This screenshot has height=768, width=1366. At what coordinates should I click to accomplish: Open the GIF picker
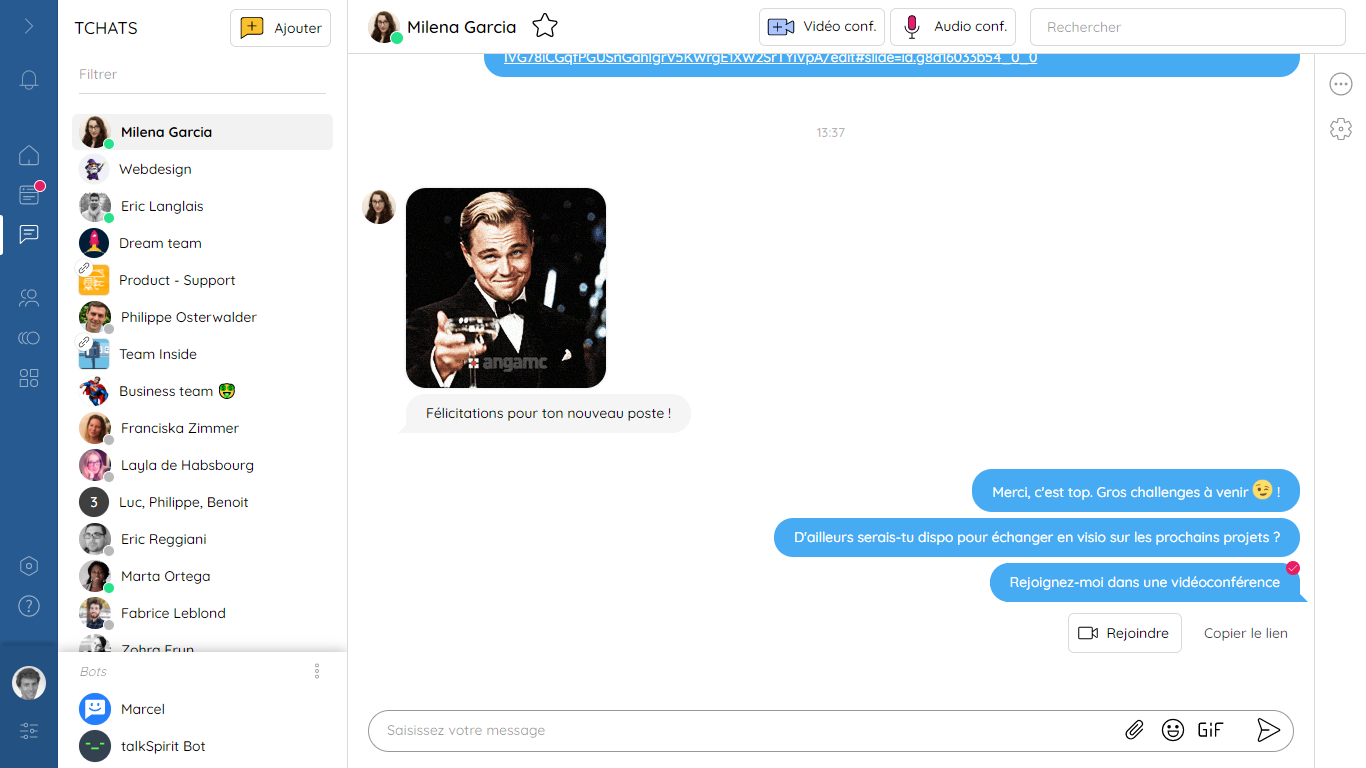click(1210, 730)
